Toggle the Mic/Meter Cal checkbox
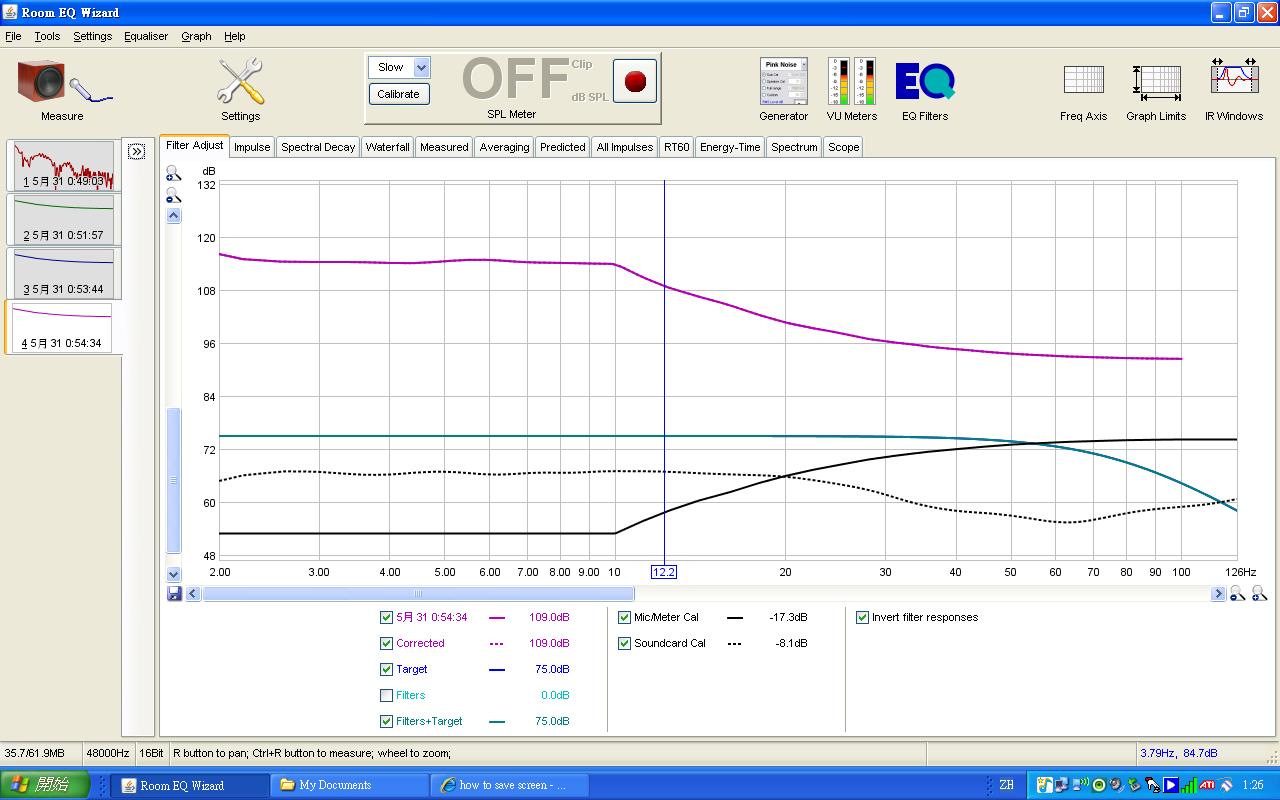 pyautogui.click(x=624, y=617)
